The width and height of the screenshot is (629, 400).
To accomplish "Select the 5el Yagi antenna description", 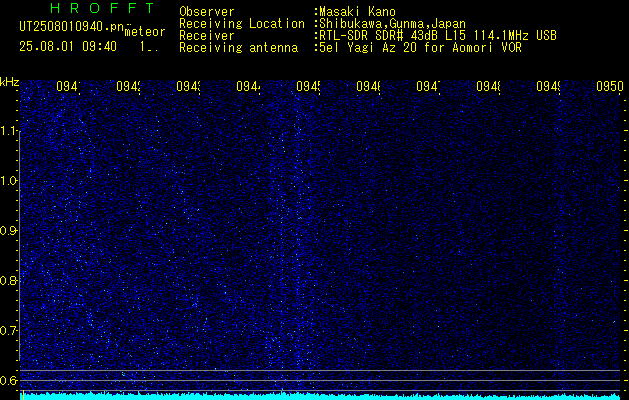I will pyautogui.click(x=420, y=48).
